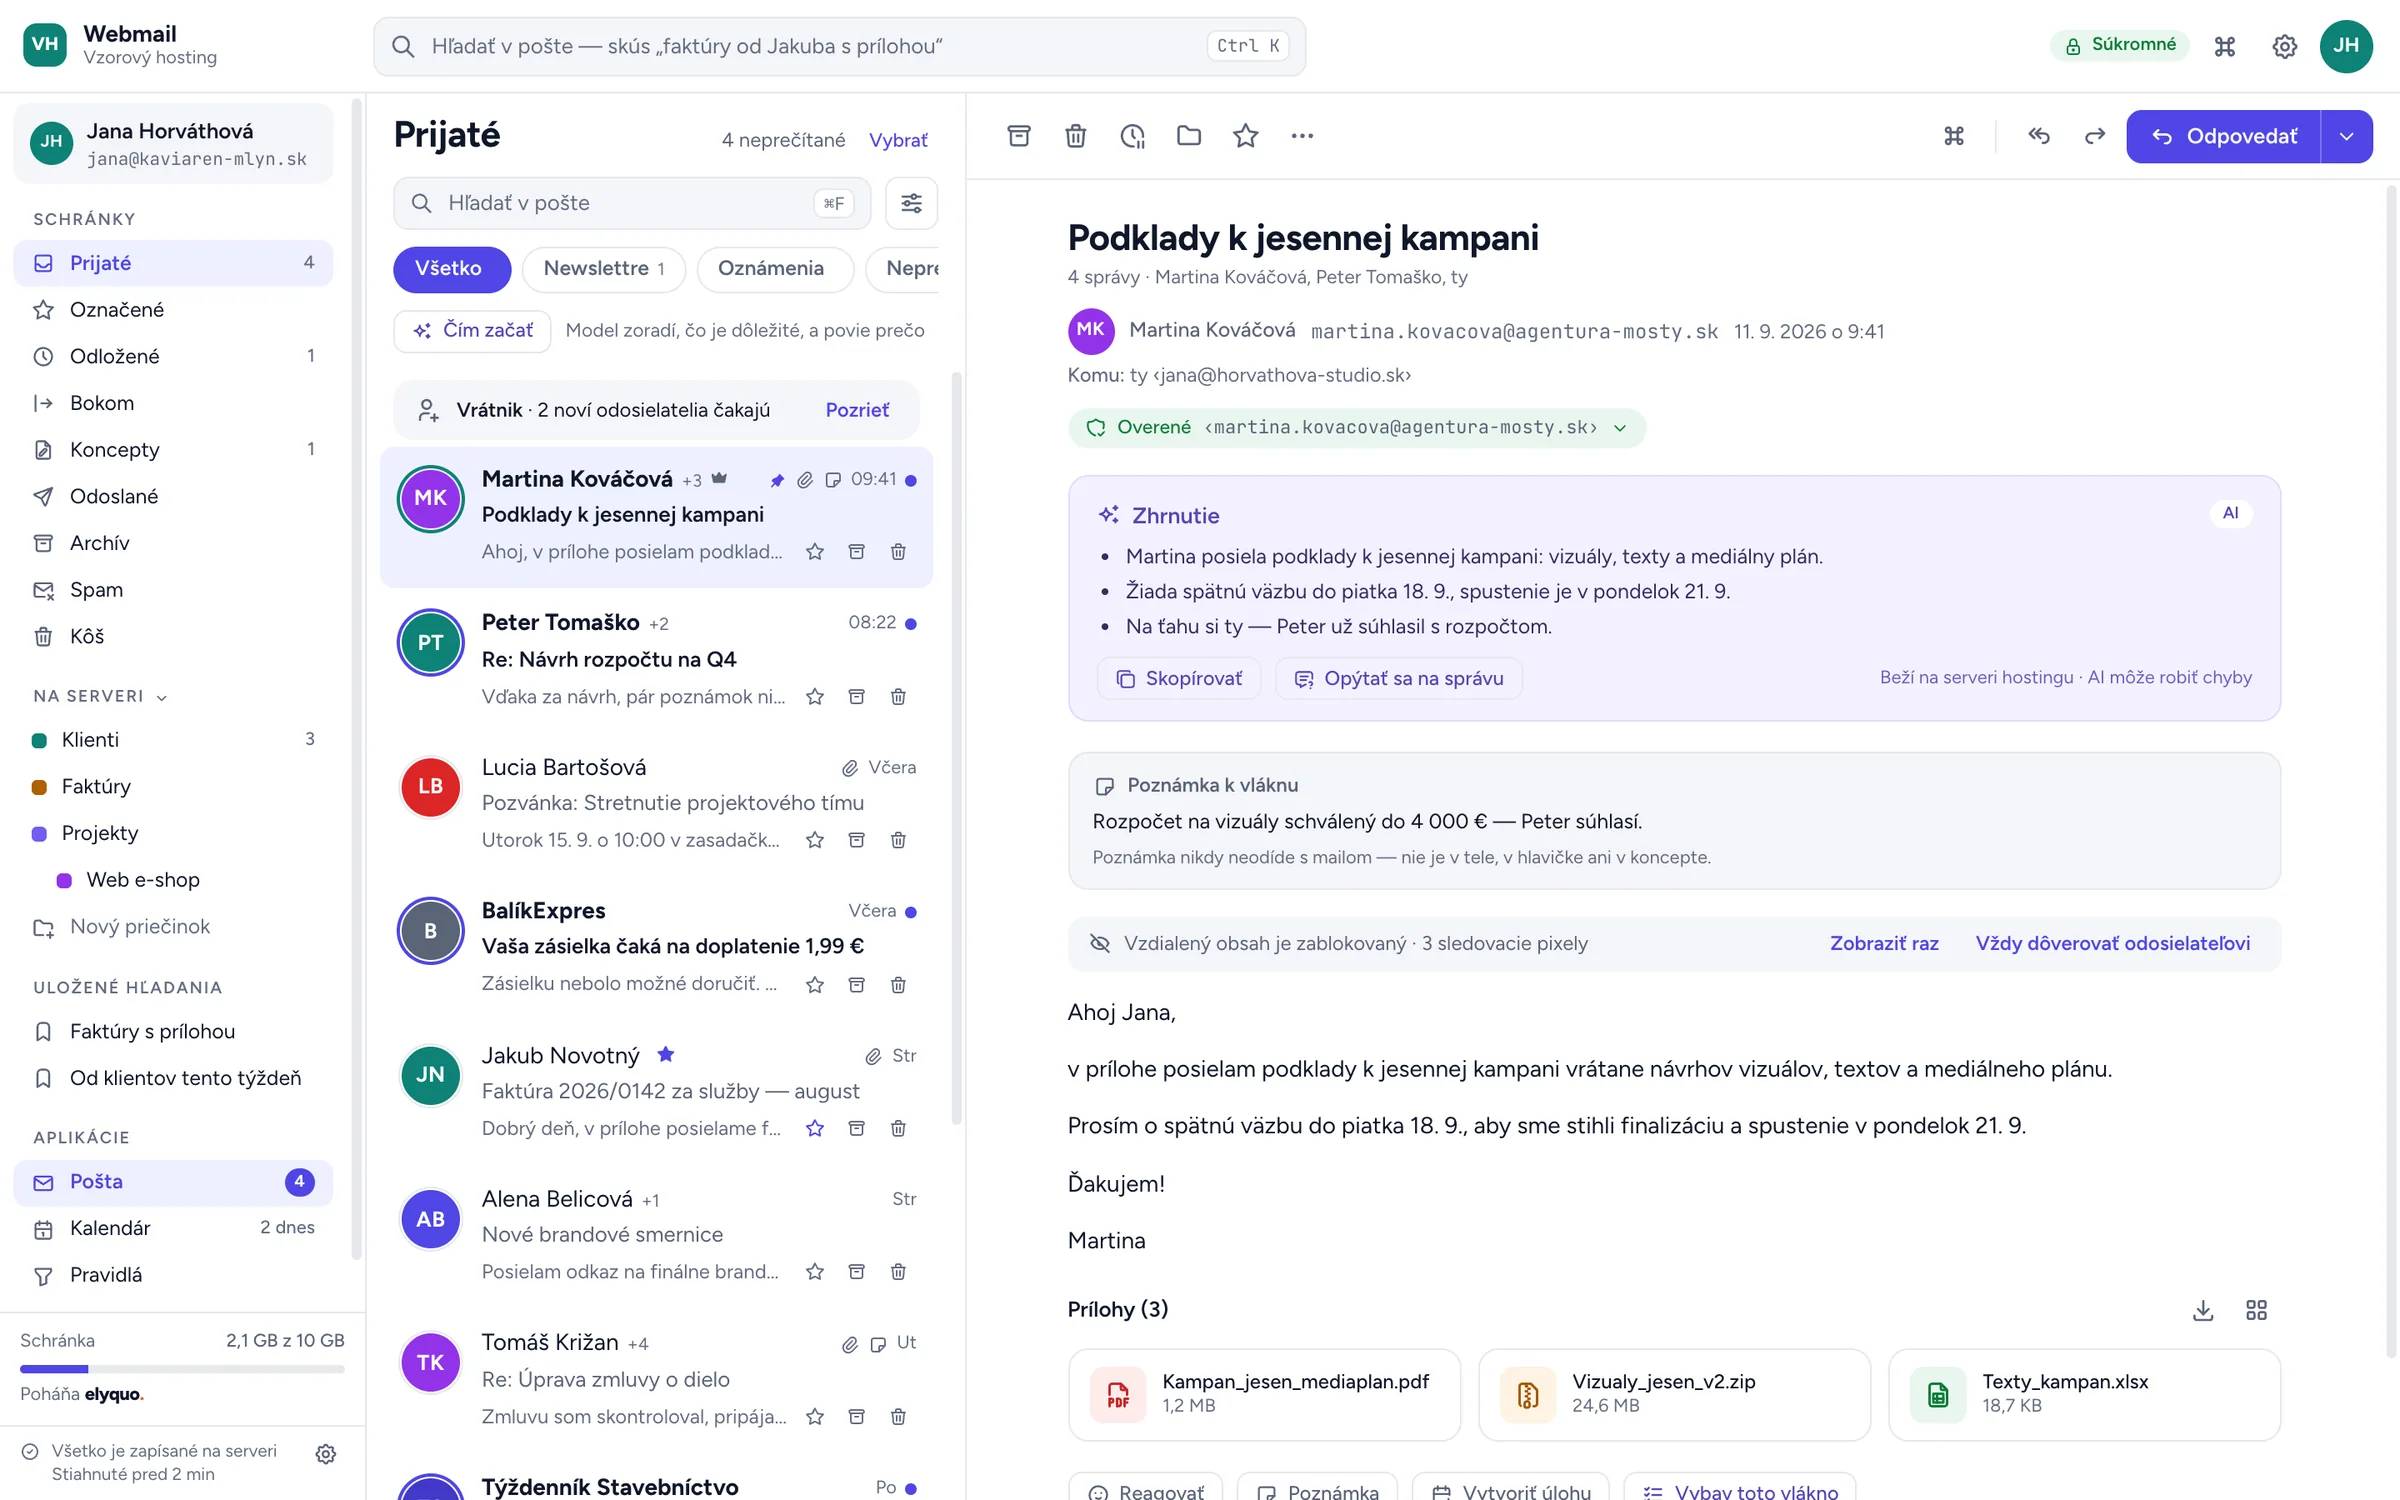The width and height of the screenshot is (2400, 1500).
Task: Toggle star on Alena Belicová message
Action: [x=815, y=1272]
